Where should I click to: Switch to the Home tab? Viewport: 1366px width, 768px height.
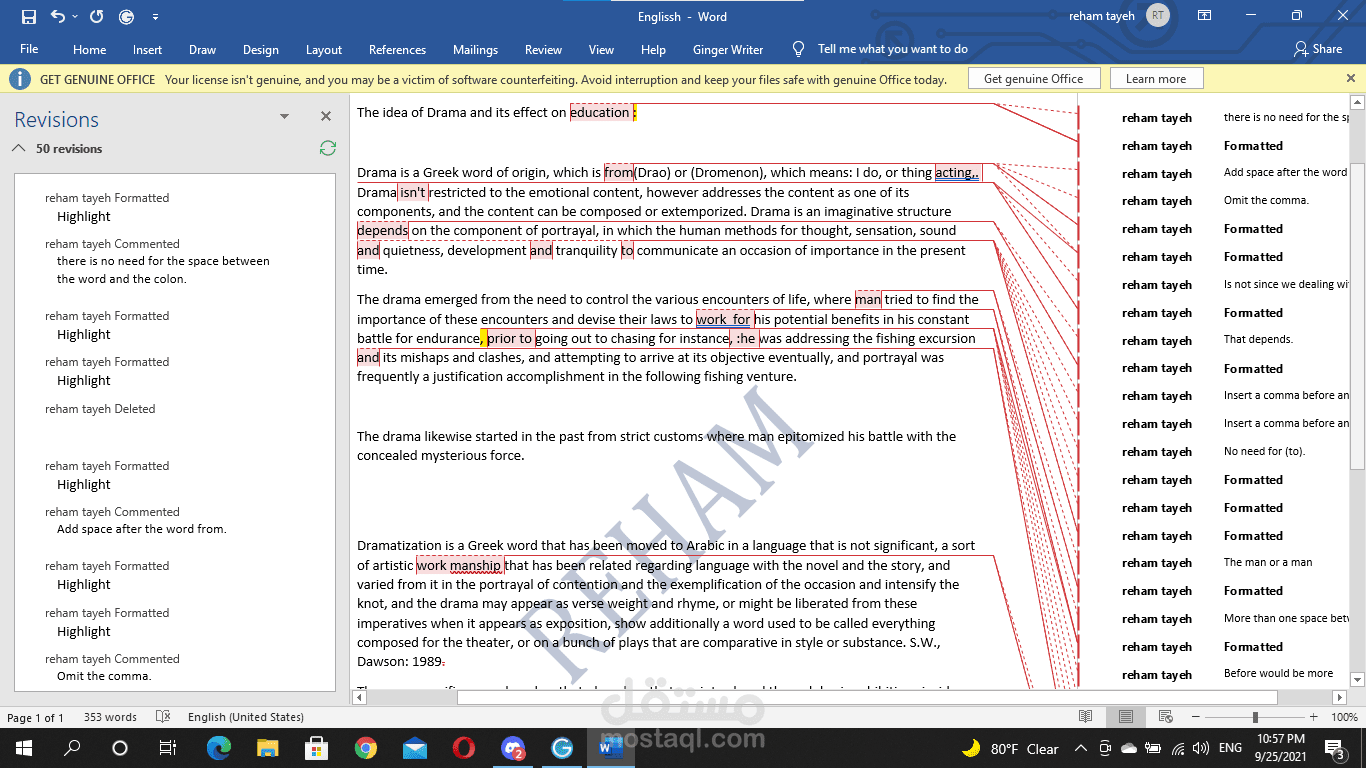point(89,49)
